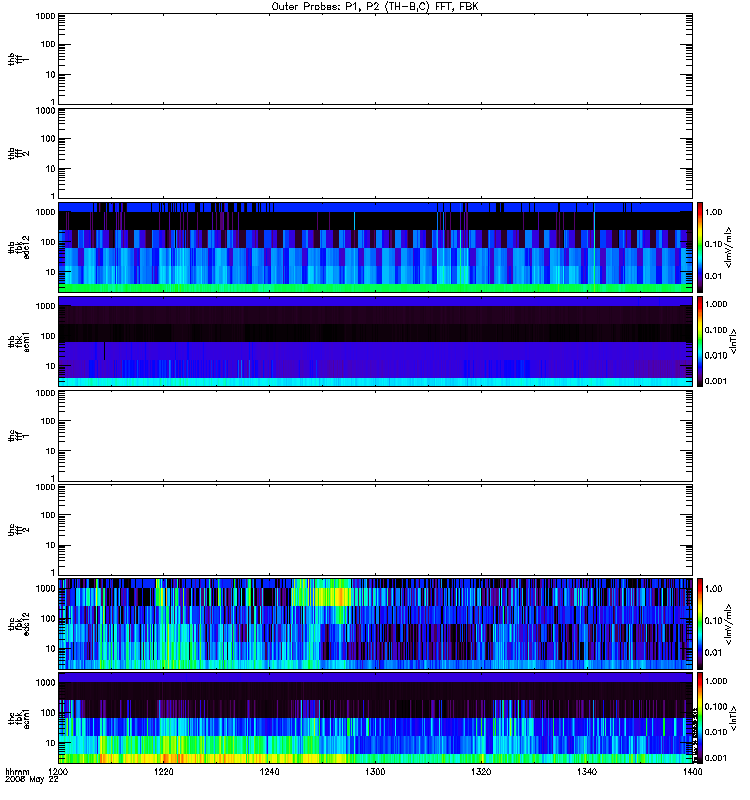The image size is (750, 800).
Task: Click '0.010' on the thb scm1 color scale
Action: (x=716, y=356)
